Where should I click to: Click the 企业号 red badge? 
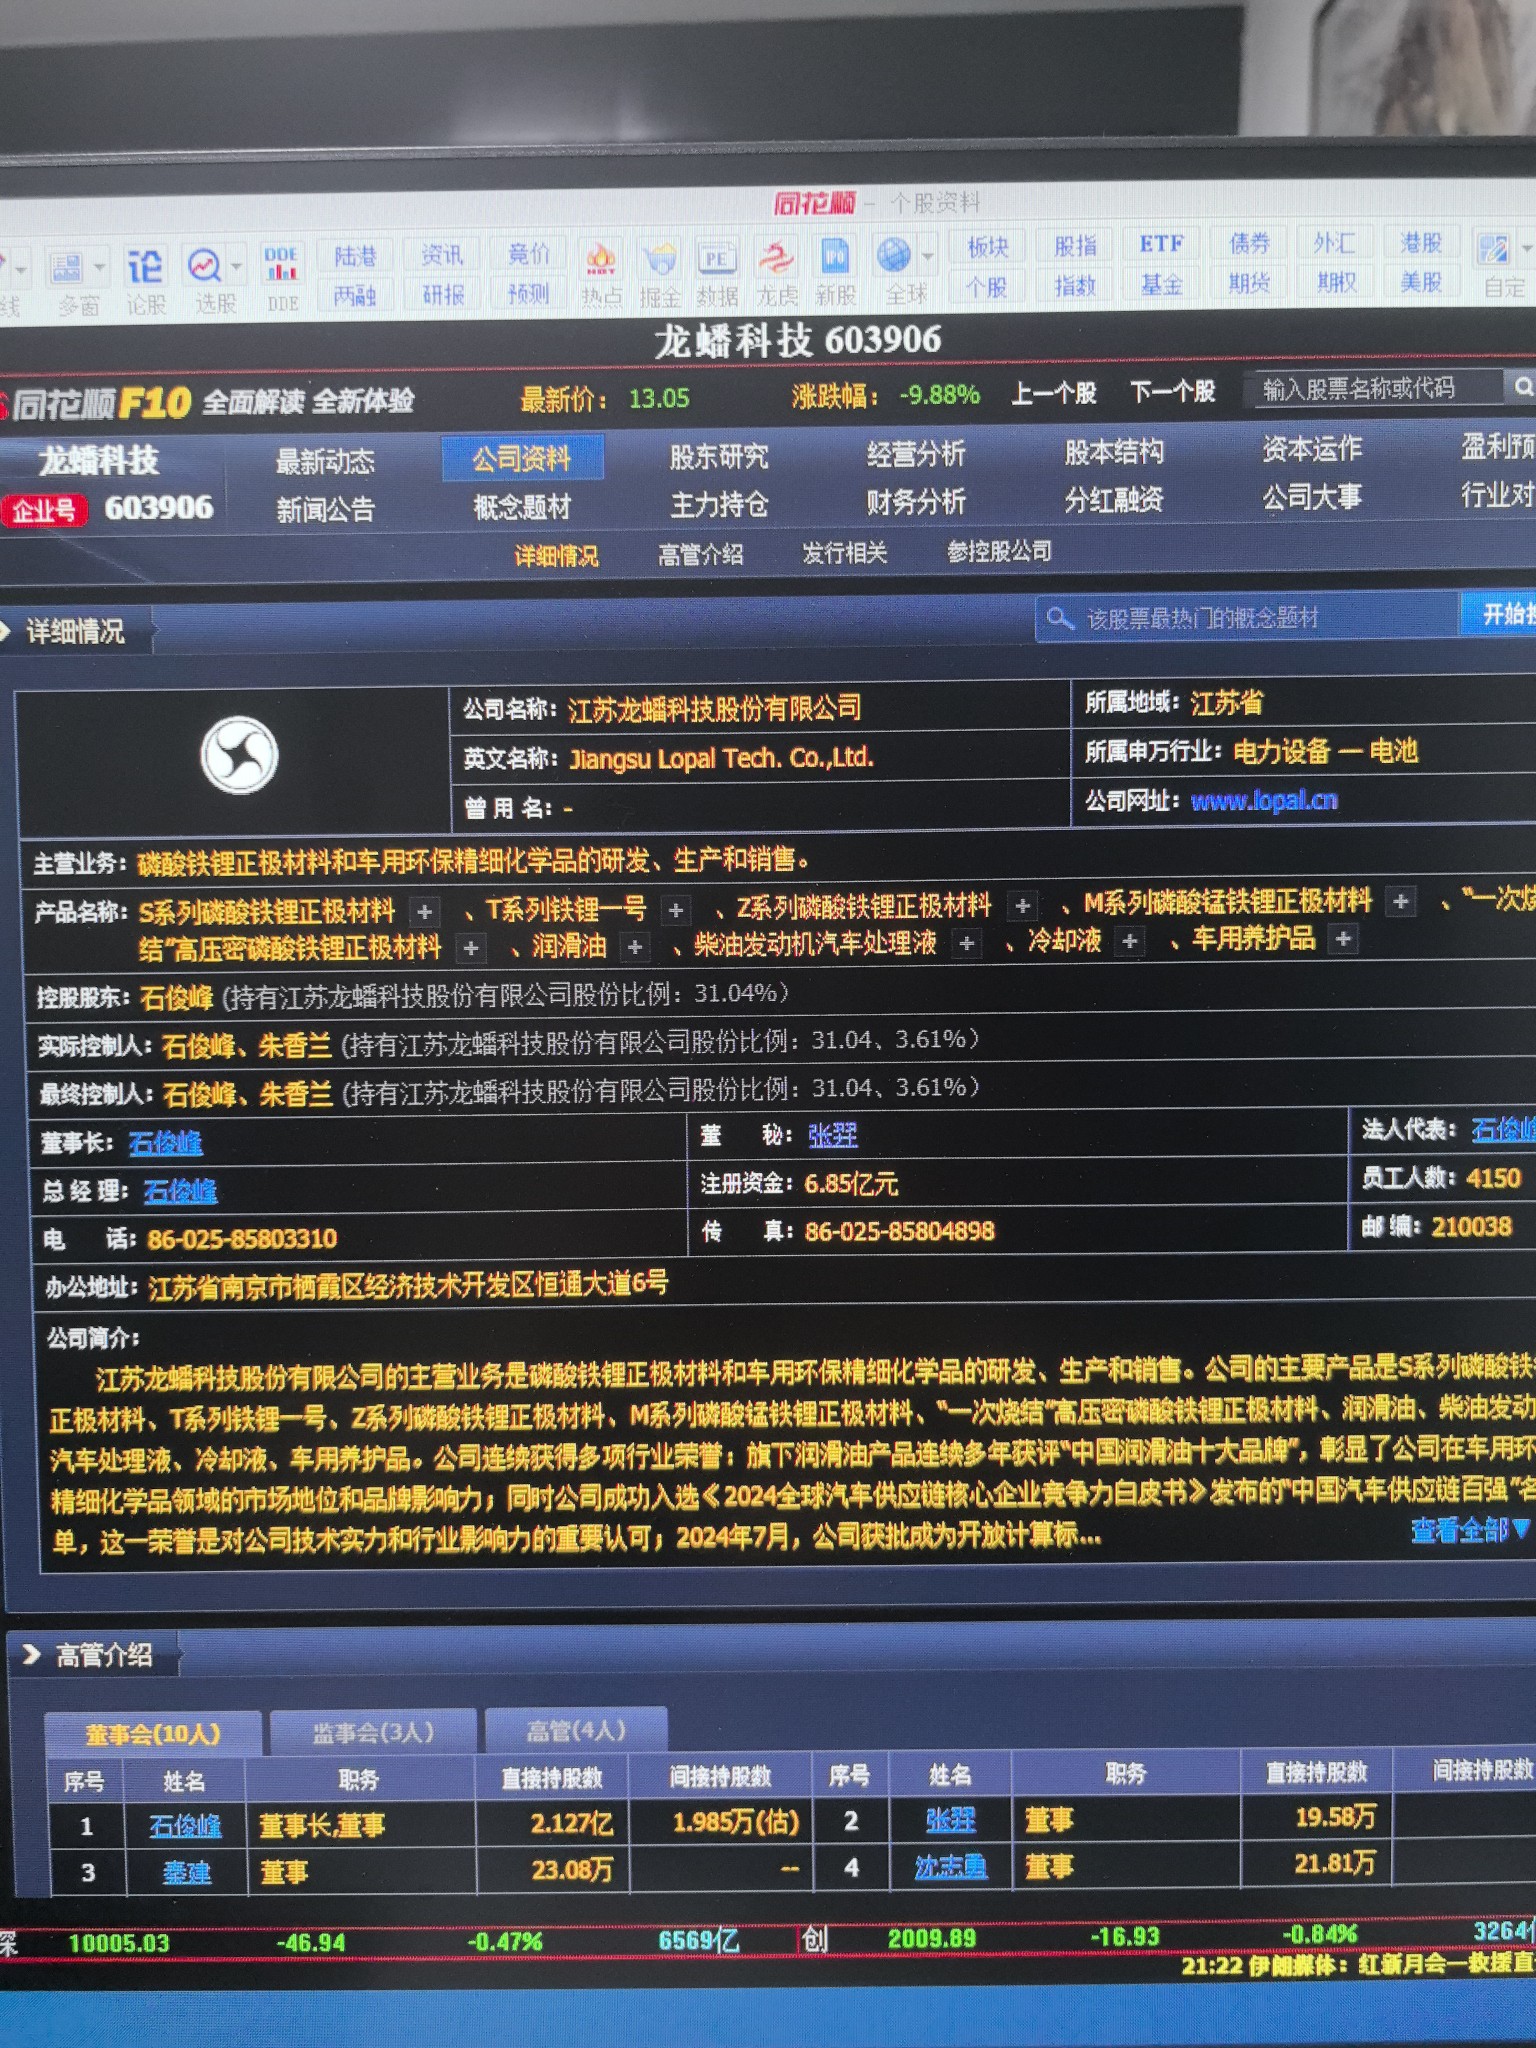tap(43, 511)
